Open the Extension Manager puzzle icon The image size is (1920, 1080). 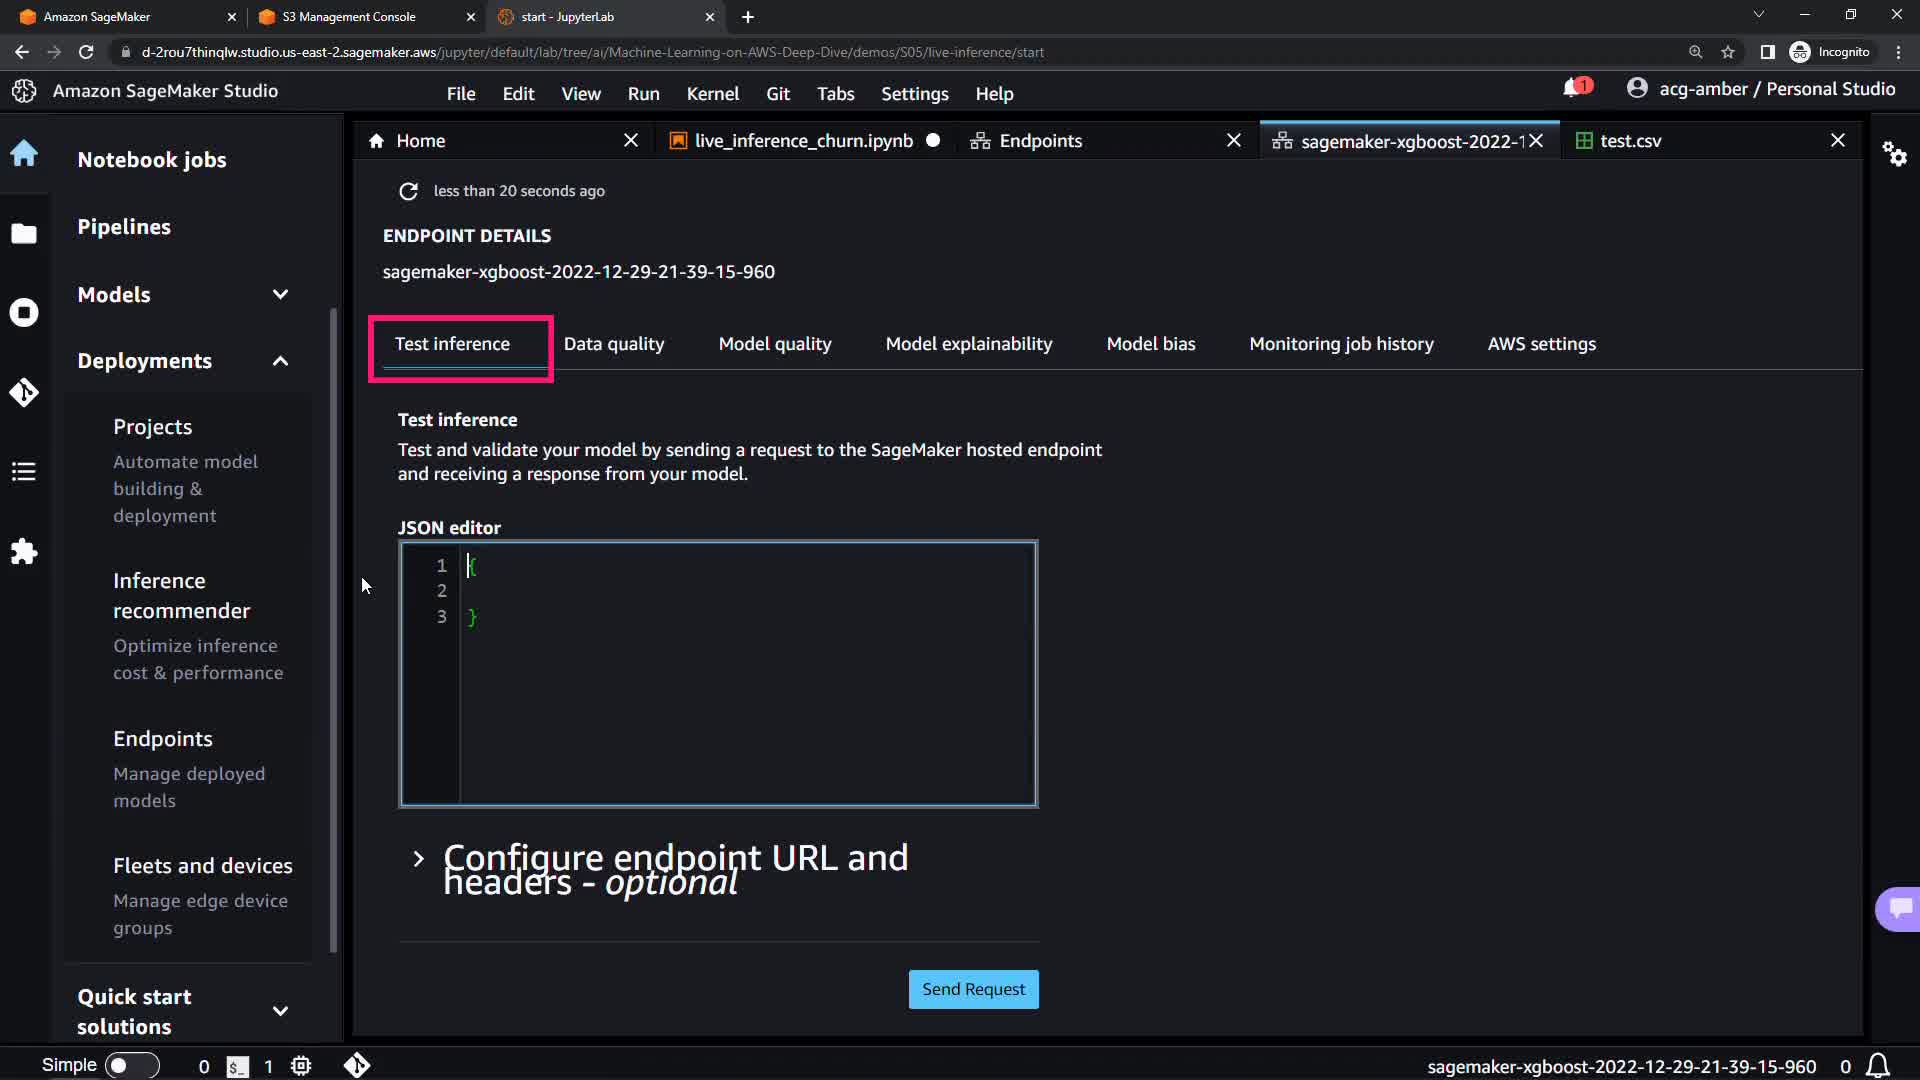pyautogui.click(x=24, y=552)
